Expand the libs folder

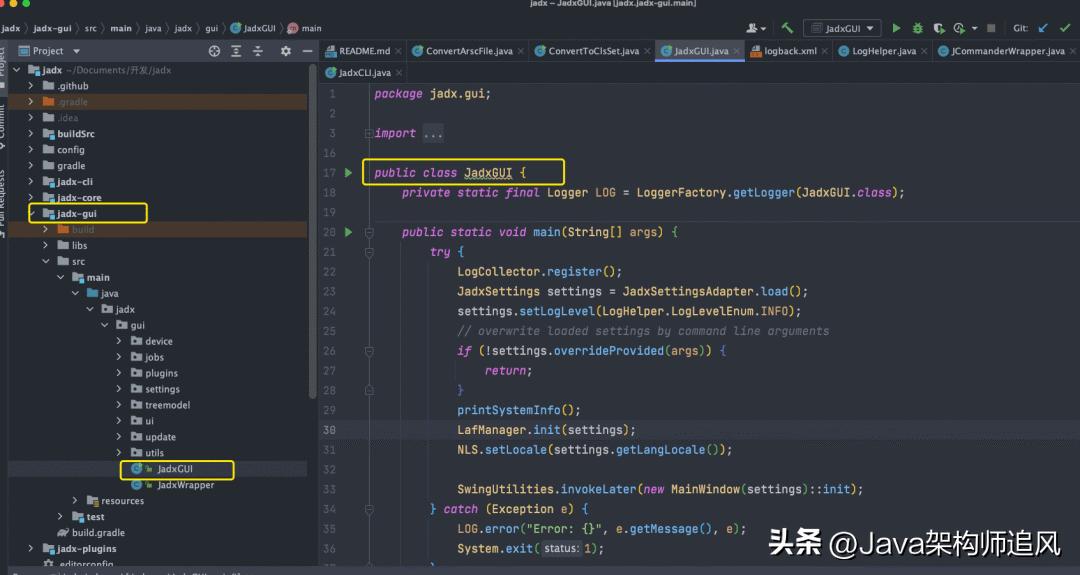(x=46, y=245)
